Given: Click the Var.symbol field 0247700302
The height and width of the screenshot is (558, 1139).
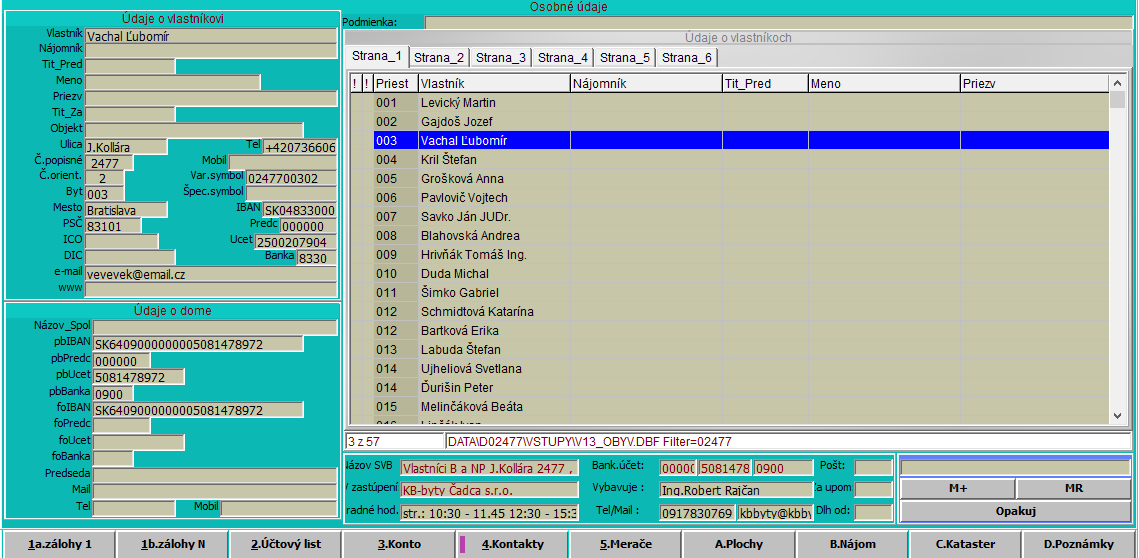Looking at the screenshot, I should 291,178.
